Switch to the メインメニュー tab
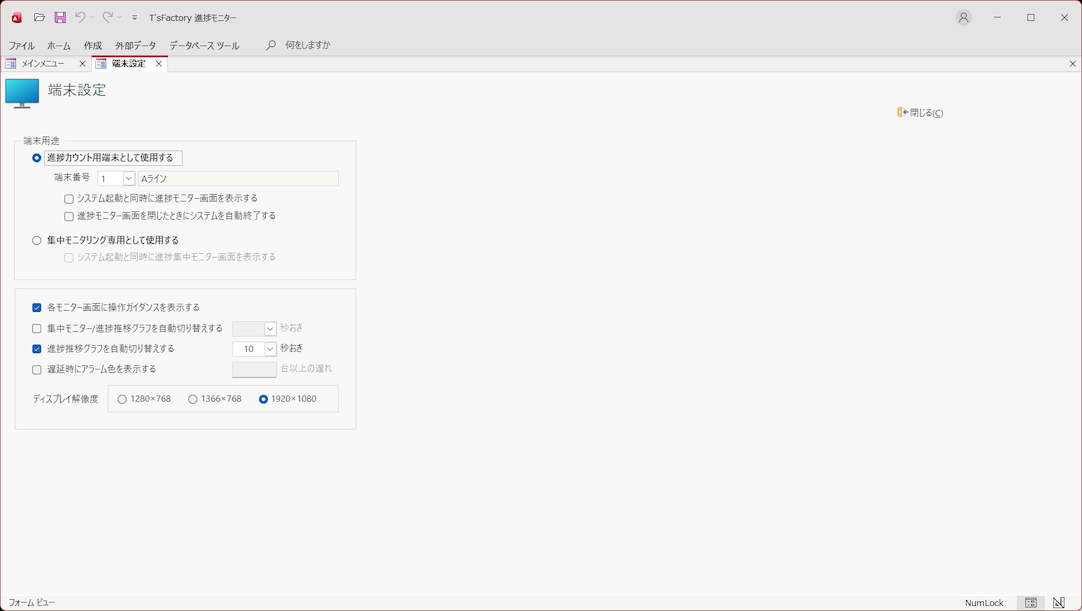 point(42,64)
